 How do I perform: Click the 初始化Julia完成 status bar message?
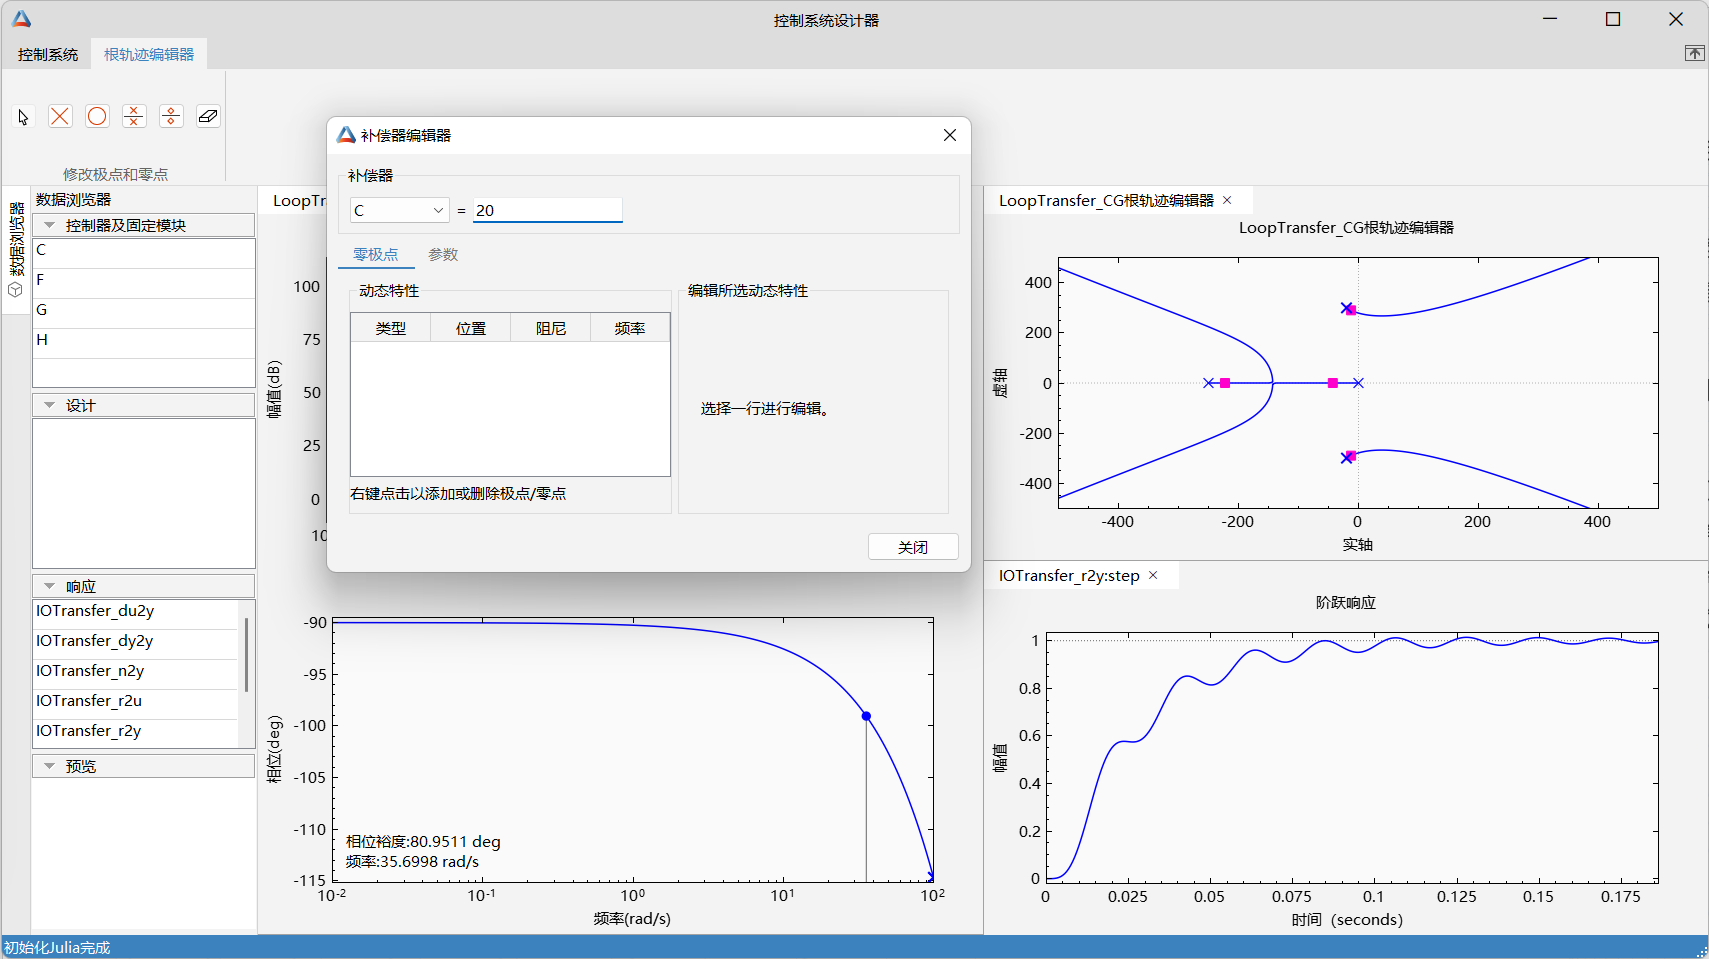(57, 948)
